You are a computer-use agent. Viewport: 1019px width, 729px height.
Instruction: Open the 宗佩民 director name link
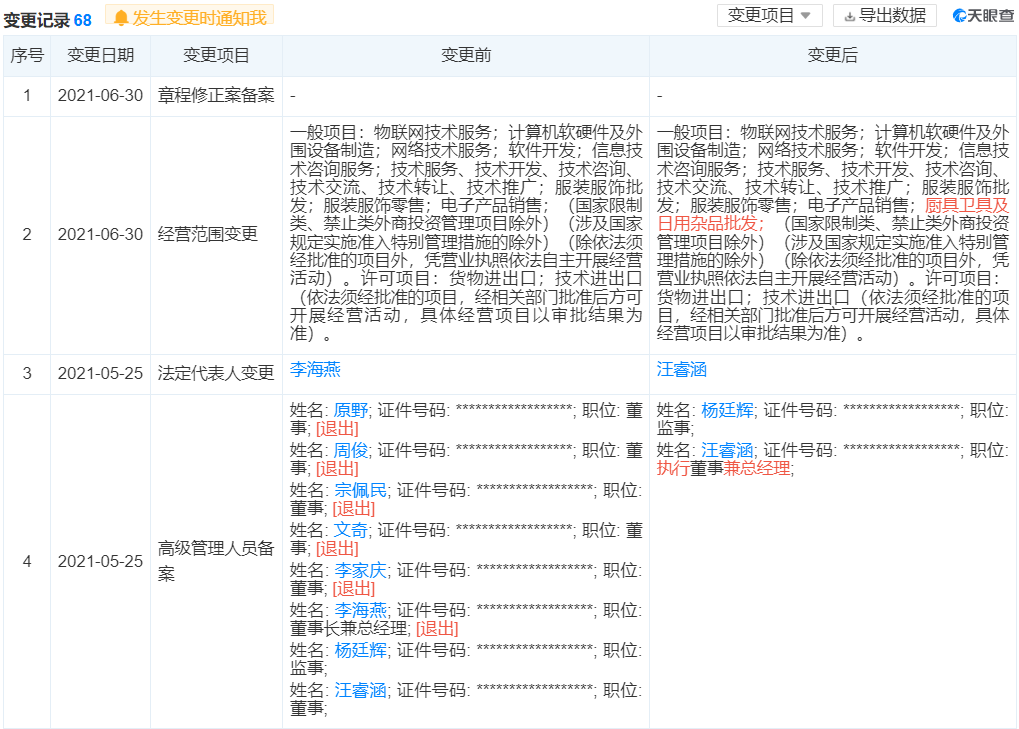(361, 491)
